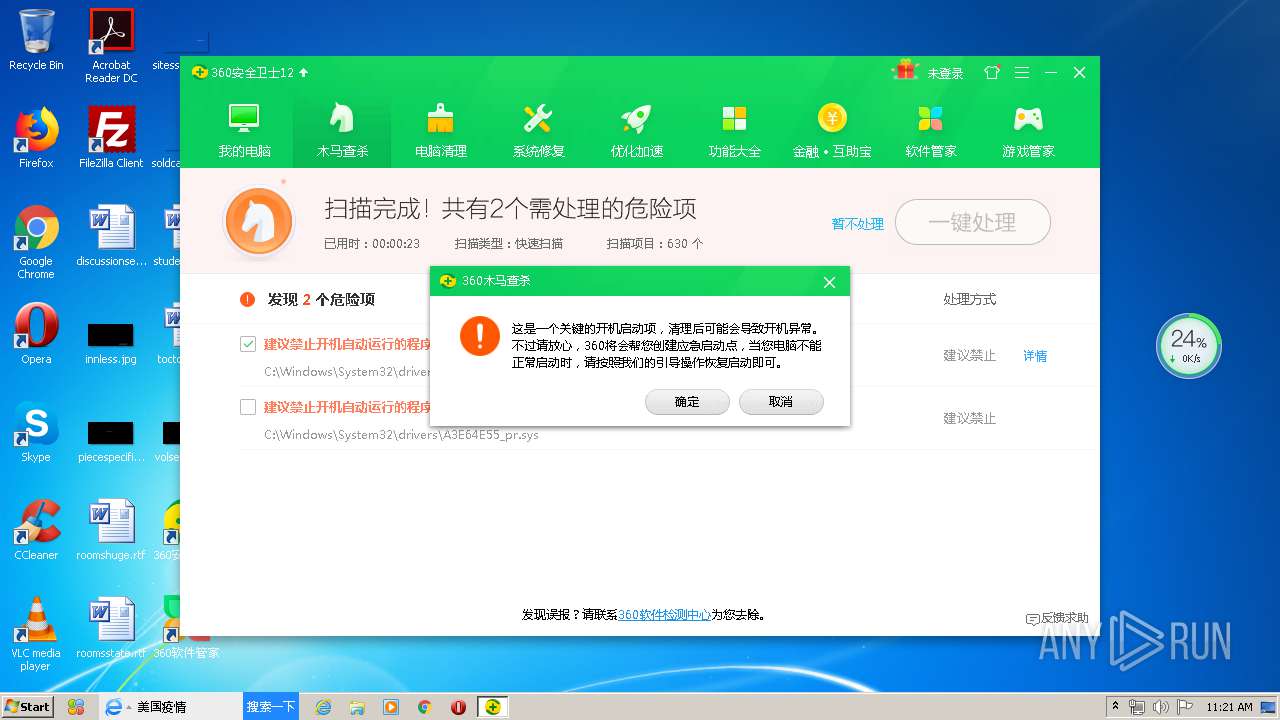
Task: Open innless.jpg file on desktop
Action: (x=111, y=342)
